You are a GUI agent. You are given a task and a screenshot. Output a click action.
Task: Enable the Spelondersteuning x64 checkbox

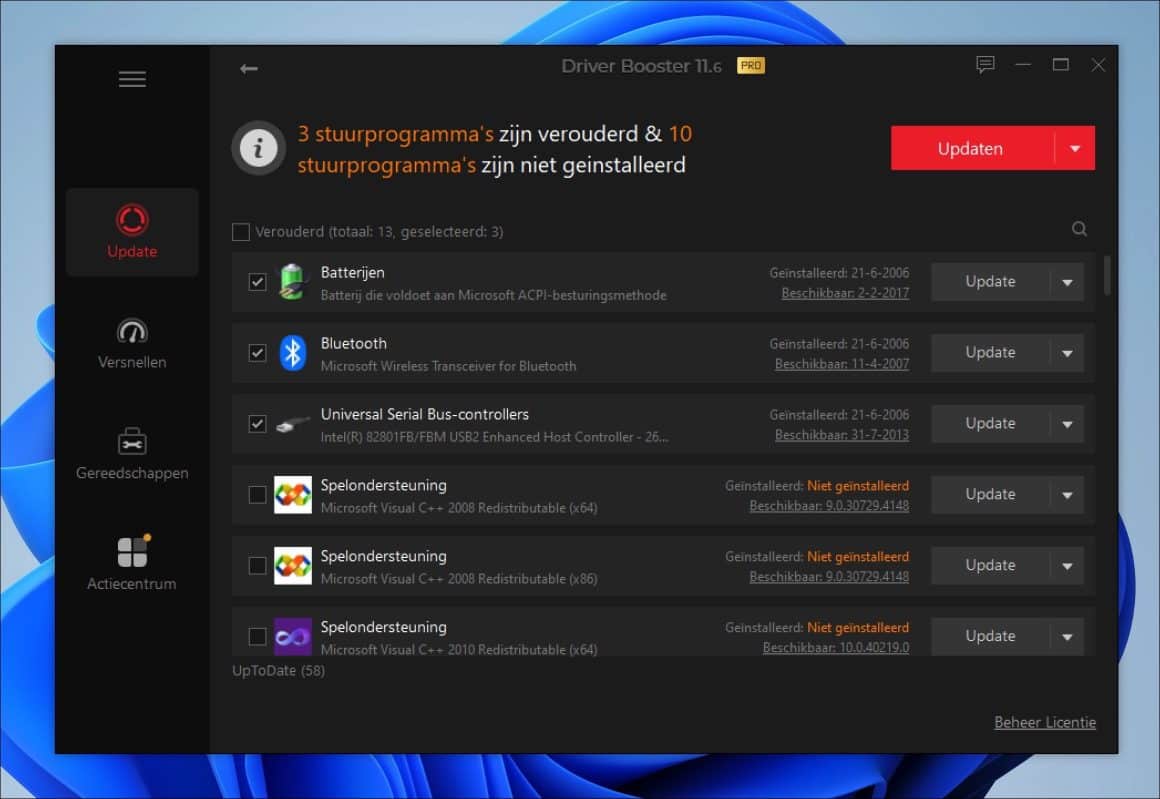(258, 494)
